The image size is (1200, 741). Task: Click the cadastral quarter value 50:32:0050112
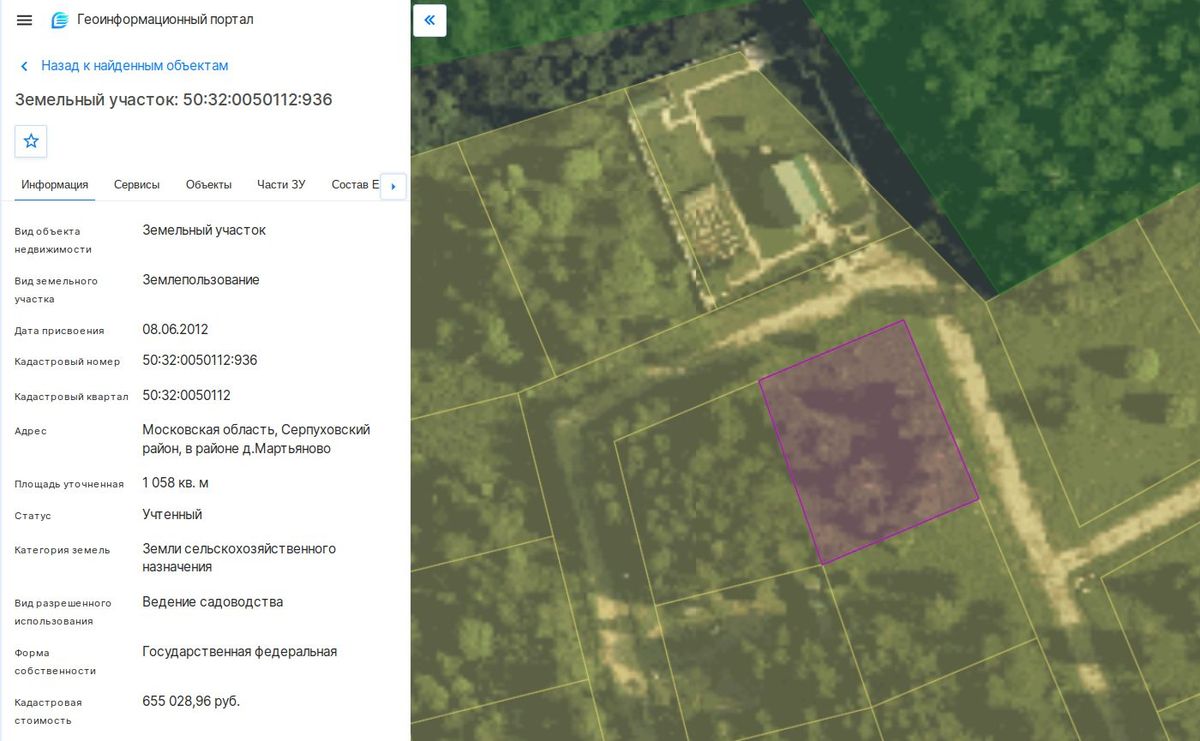[187, 395]
